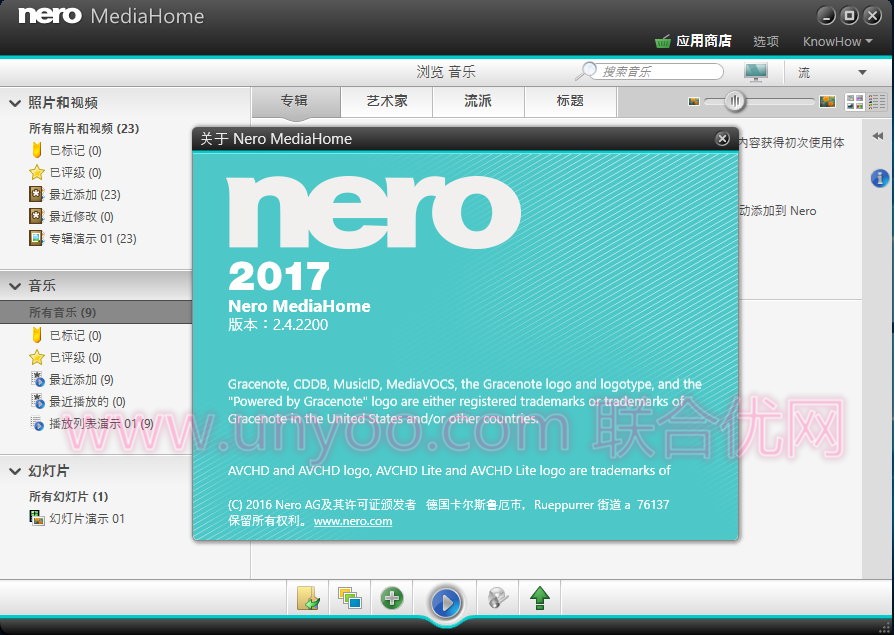
Task: Click the 版本：2.4.2200 version text
Action: coord(278,324)
